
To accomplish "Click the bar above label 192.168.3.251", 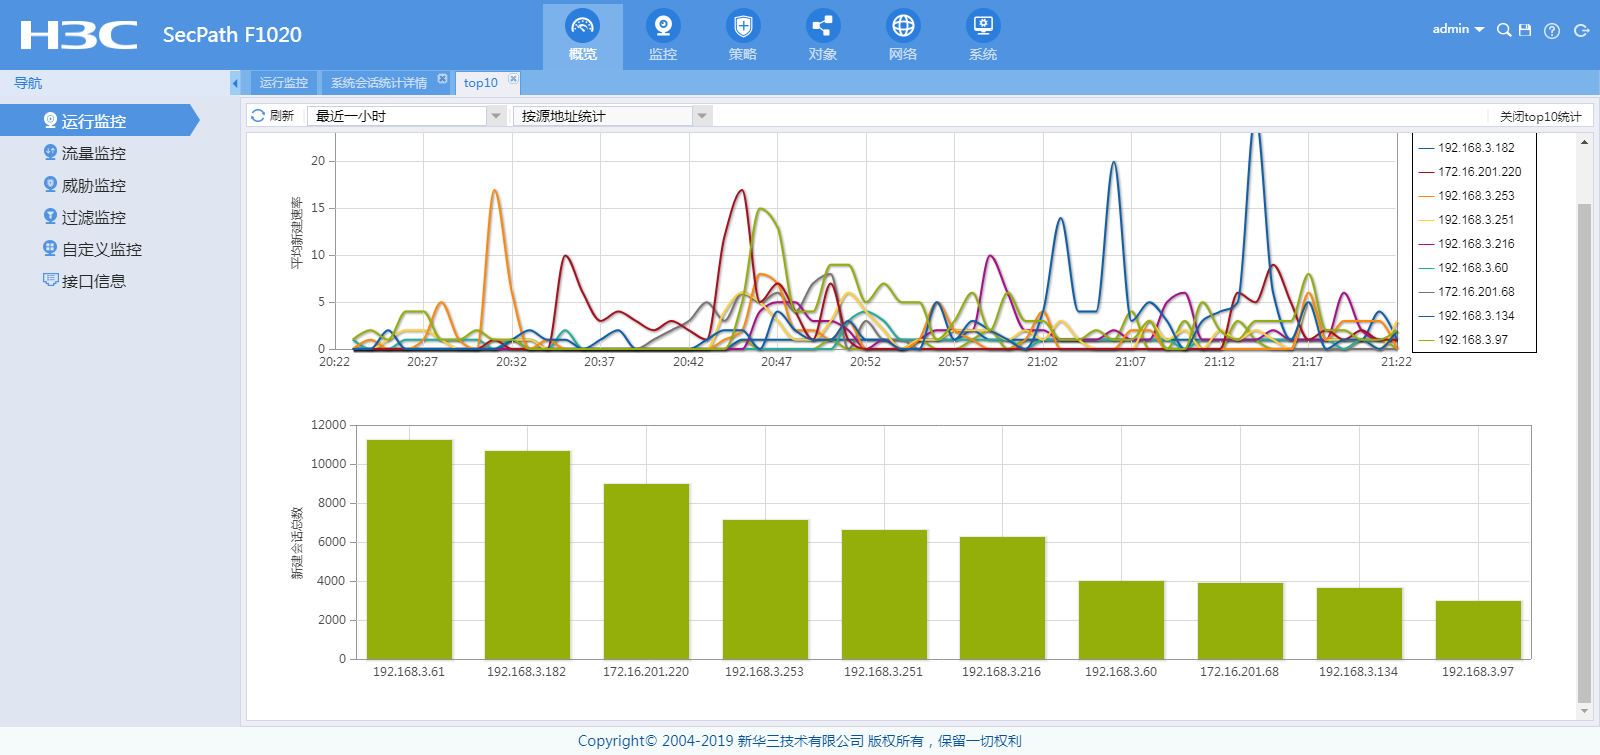I will point(885,594).
